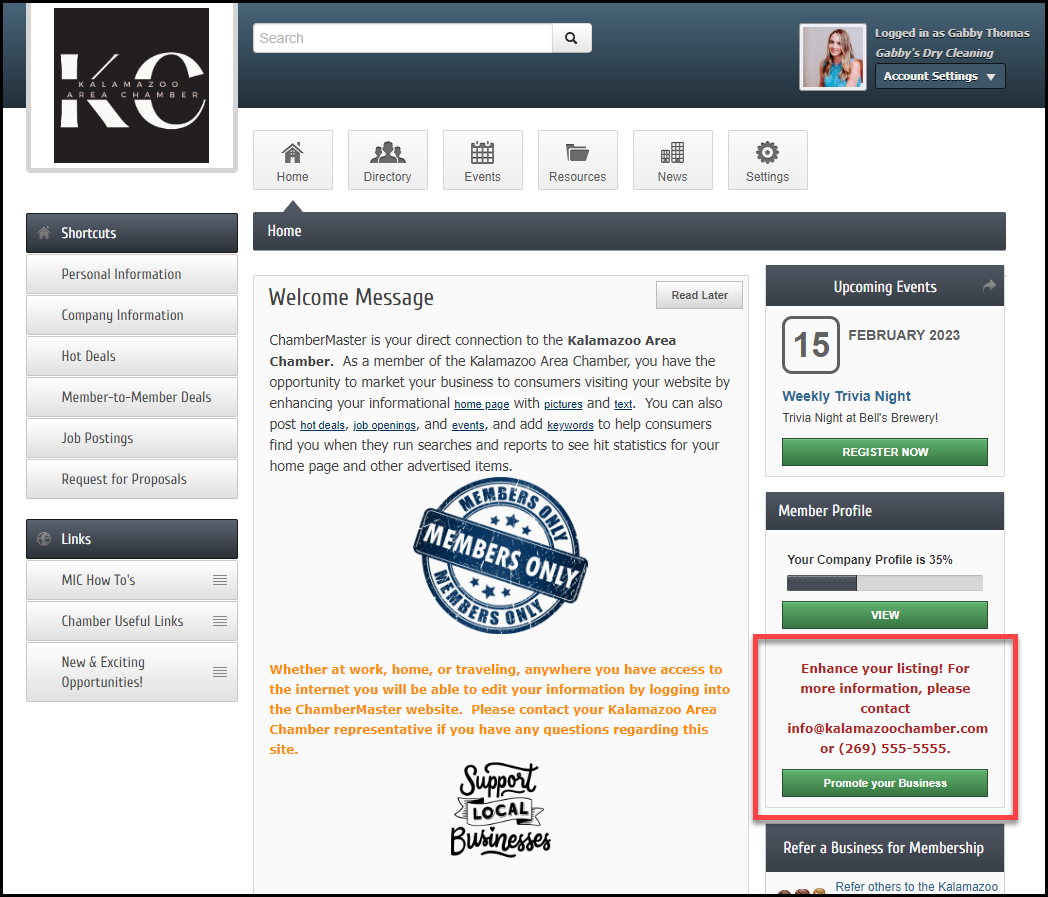Viewport: 1048px width, 897px height.
Task: Click the Logged in as Gabby Thomas text
Action: pyautogui.click(x=952, y=33)
